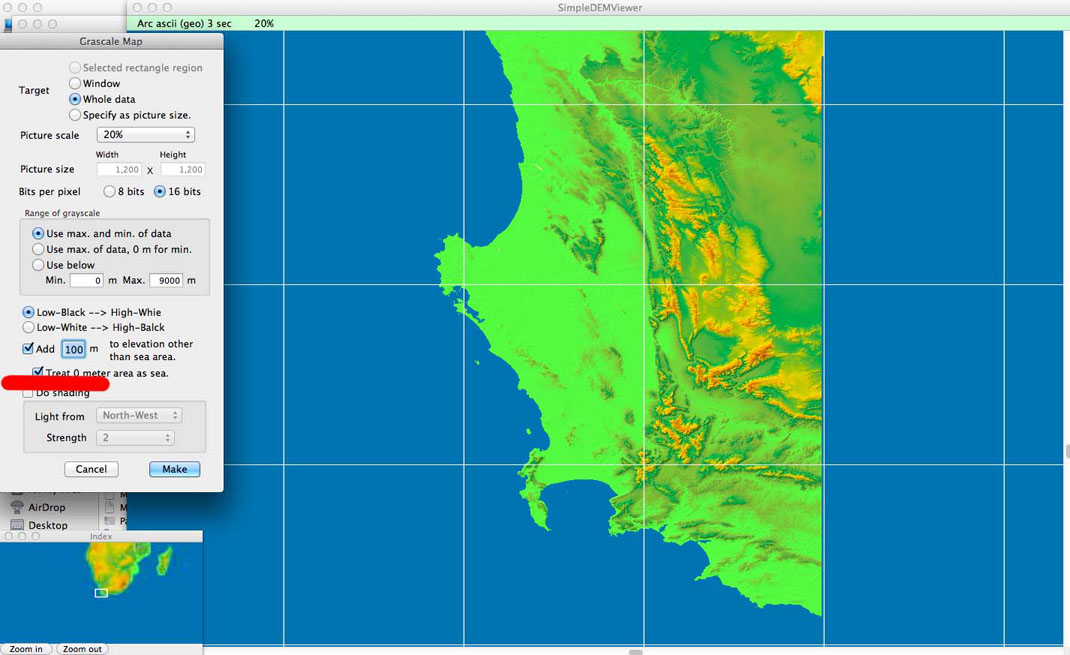
Task: Click the Index window title
Action: click(101, 536)
